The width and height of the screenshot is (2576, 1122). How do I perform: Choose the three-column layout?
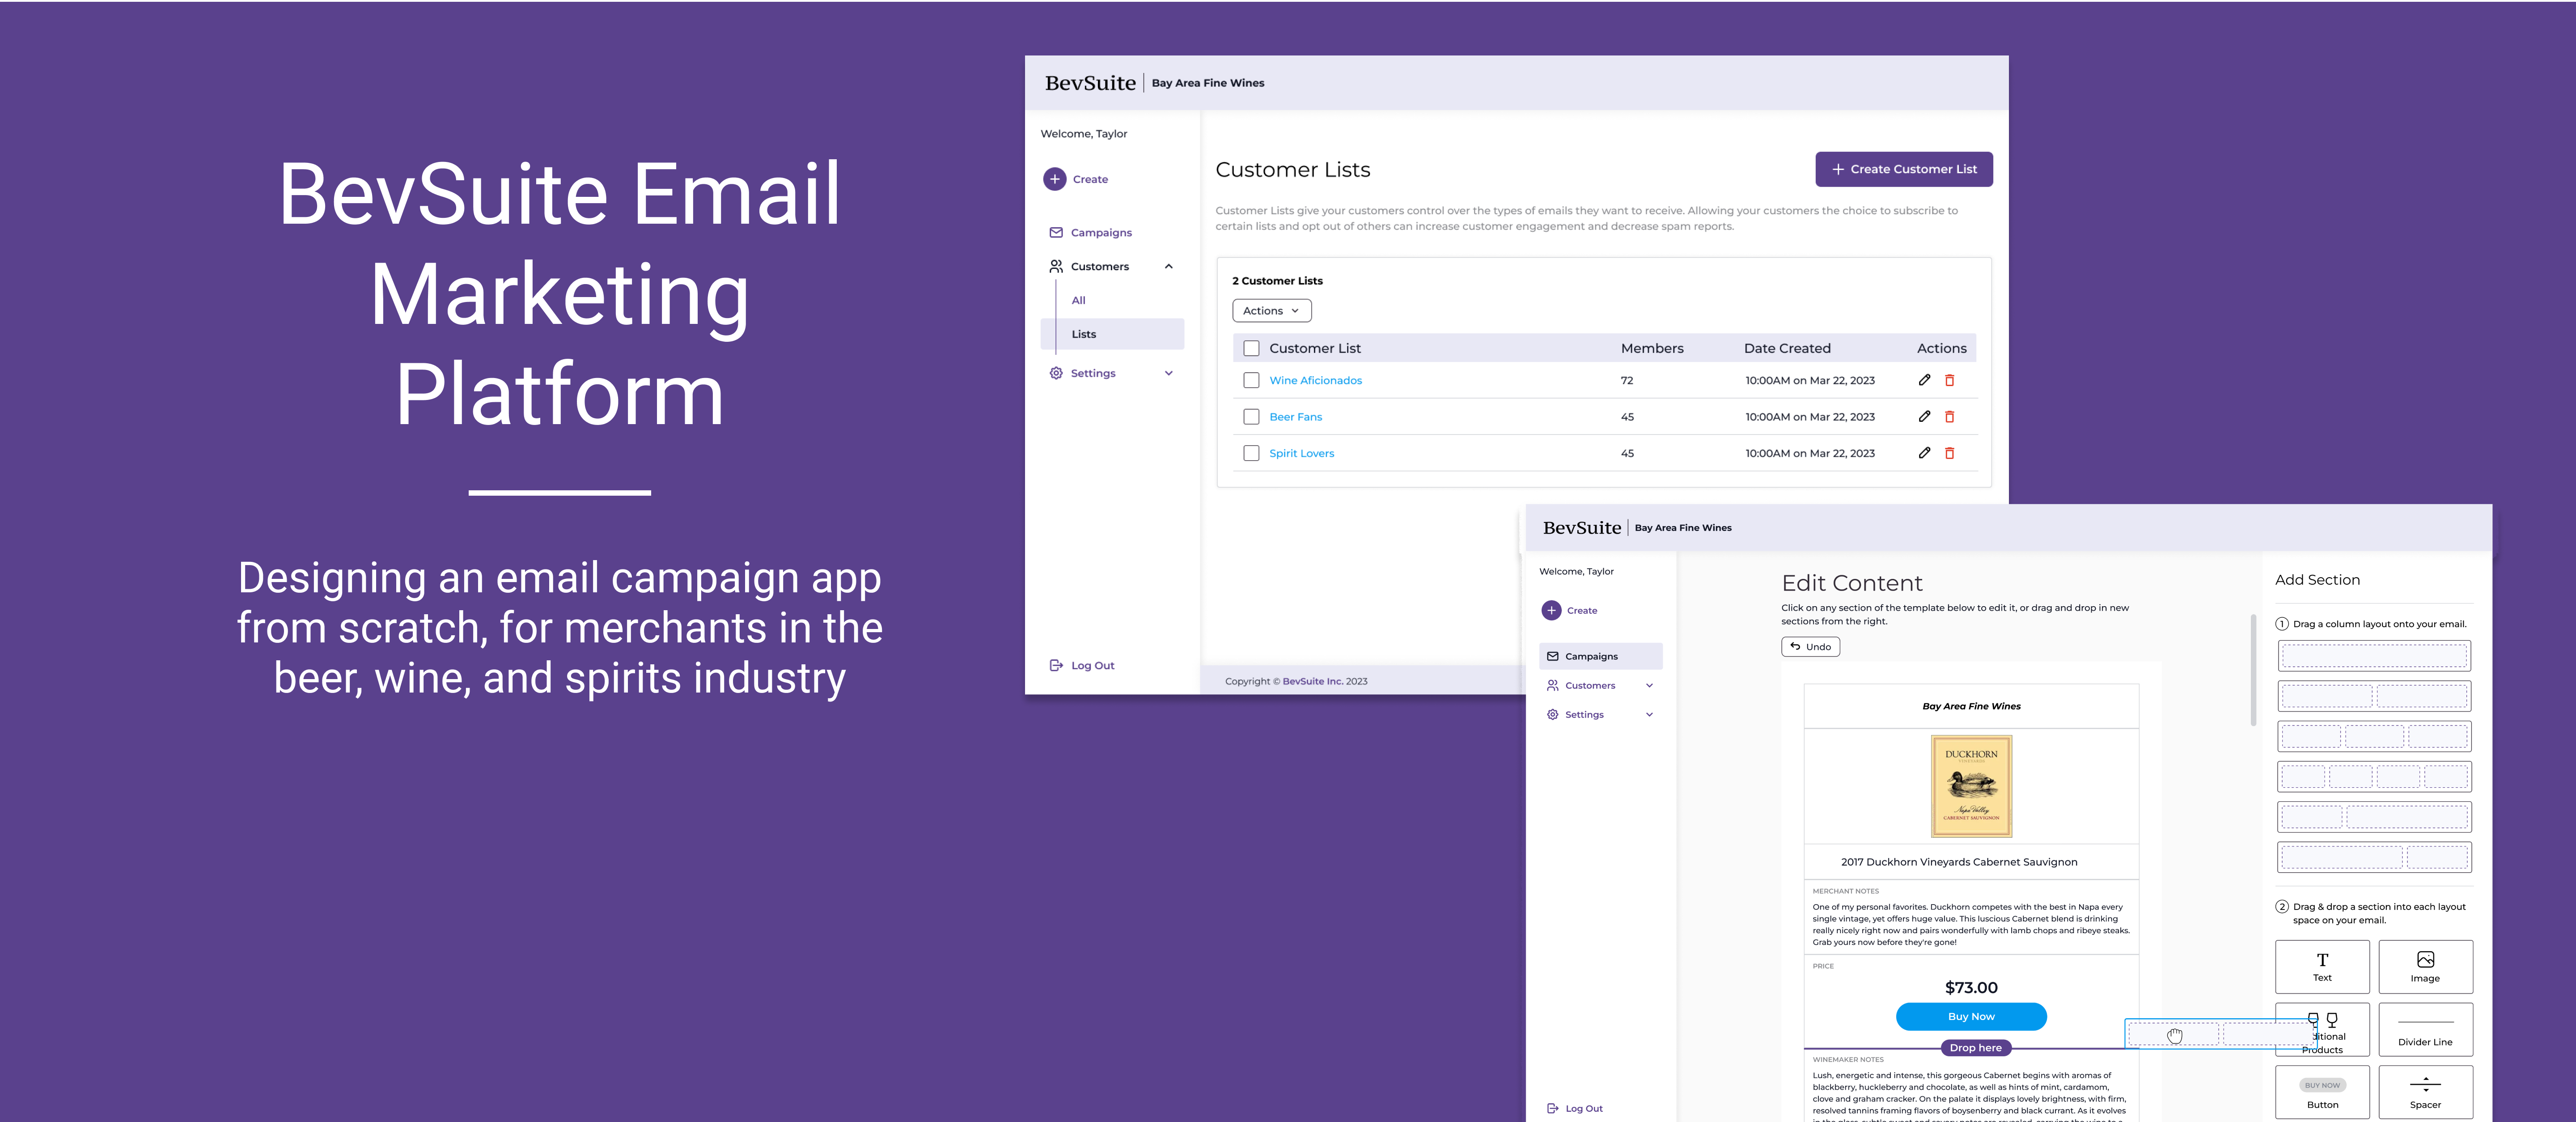point(2374,737)
